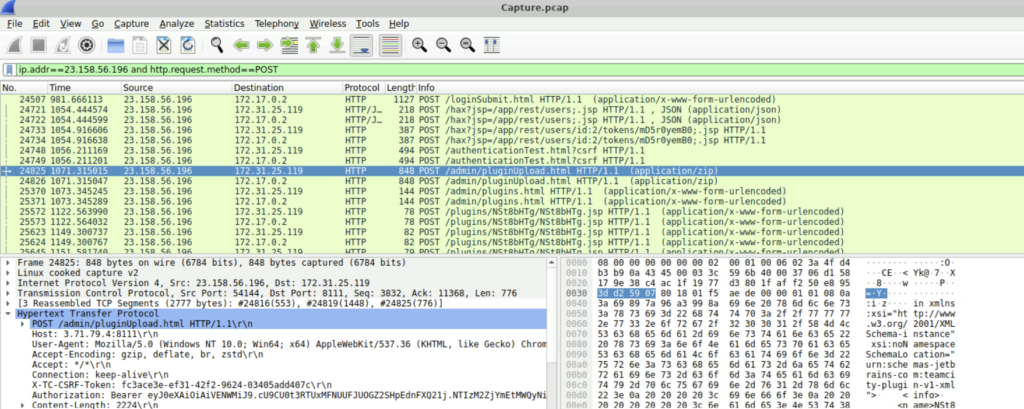
Task: Click the Zoom in magnifier icon
Action: tap(419, 45)
